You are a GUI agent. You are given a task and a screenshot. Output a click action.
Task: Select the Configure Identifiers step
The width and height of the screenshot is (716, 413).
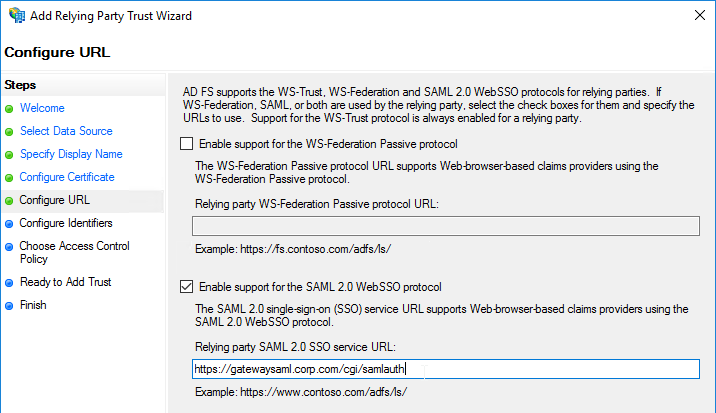(x=66, y=223)
